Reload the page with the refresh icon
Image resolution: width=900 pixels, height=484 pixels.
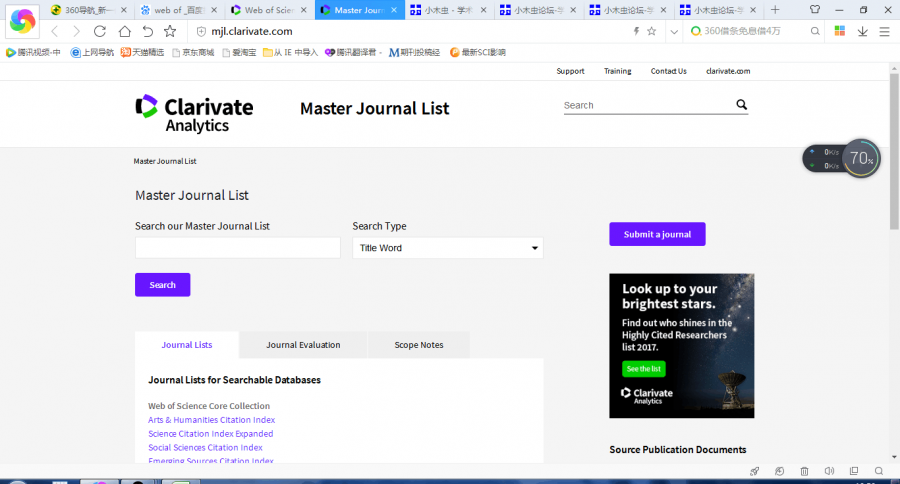tap(100, 31)
